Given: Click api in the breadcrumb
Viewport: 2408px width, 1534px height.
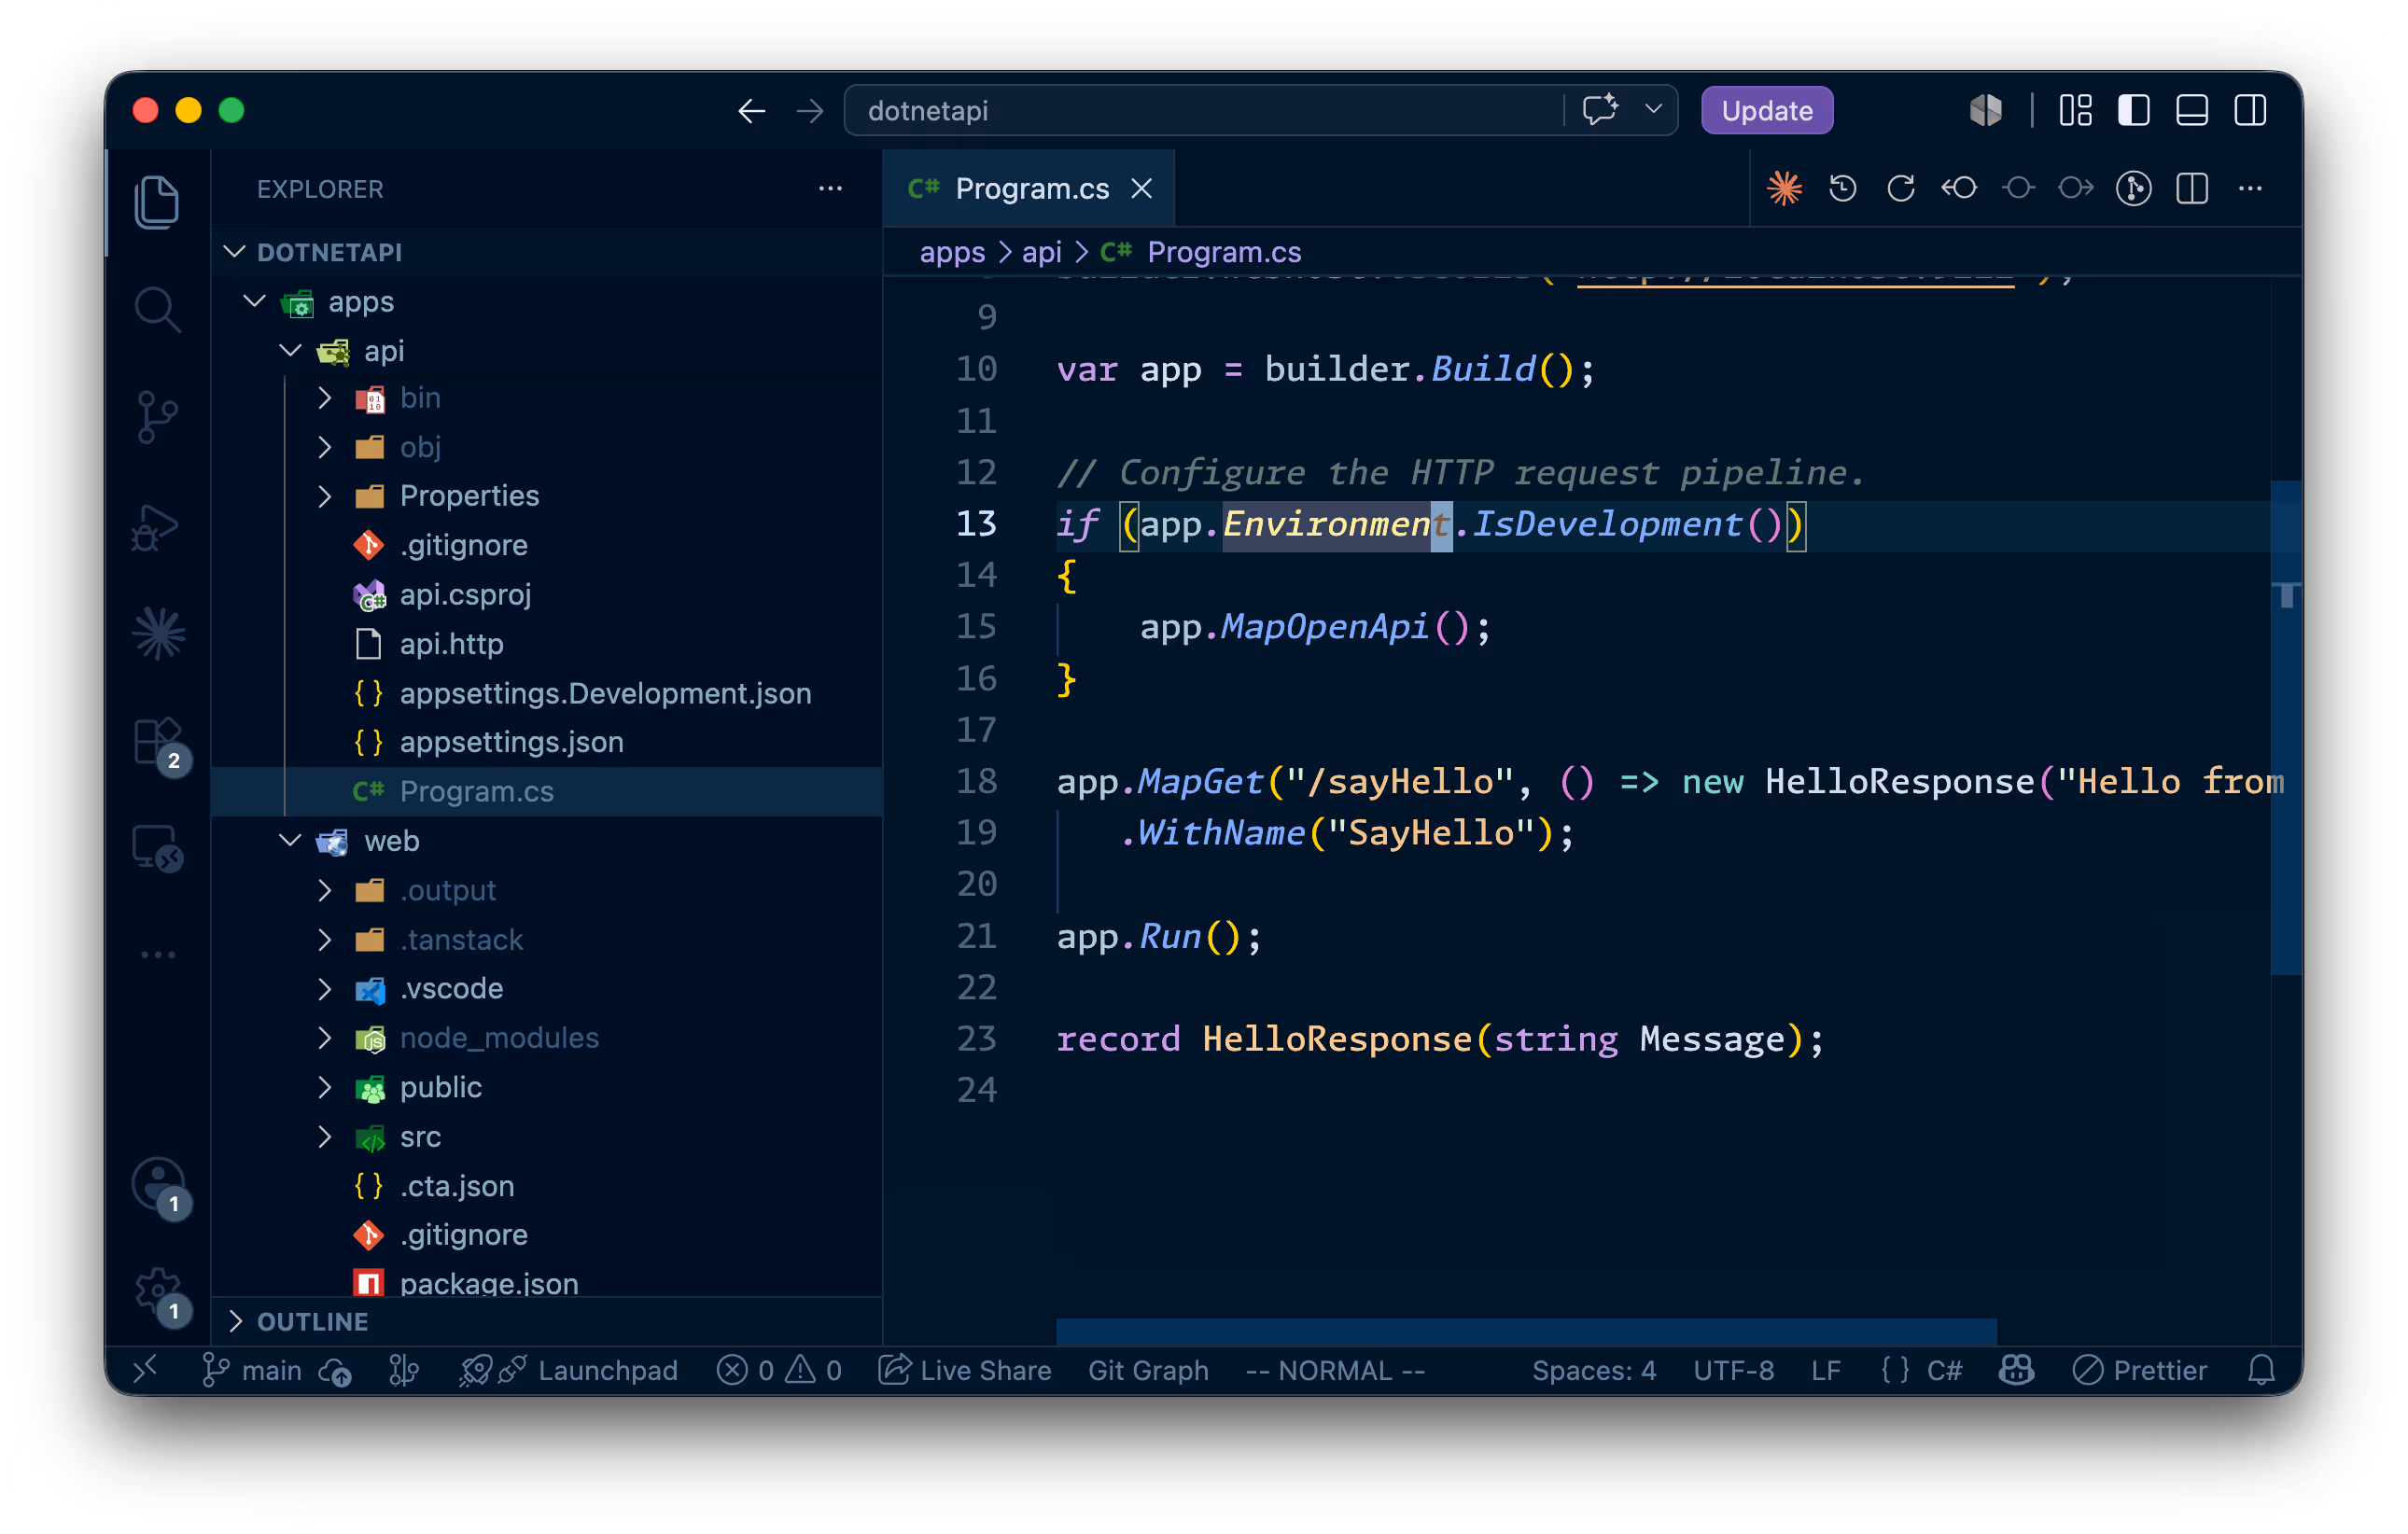Looking at the screenshot, I should tap(1042, 252).
